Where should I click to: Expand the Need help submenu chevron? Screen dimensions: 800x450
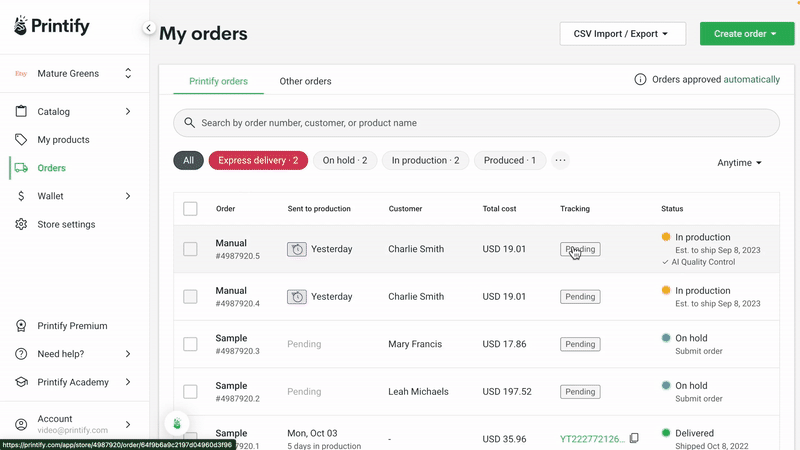click(128, 354)
